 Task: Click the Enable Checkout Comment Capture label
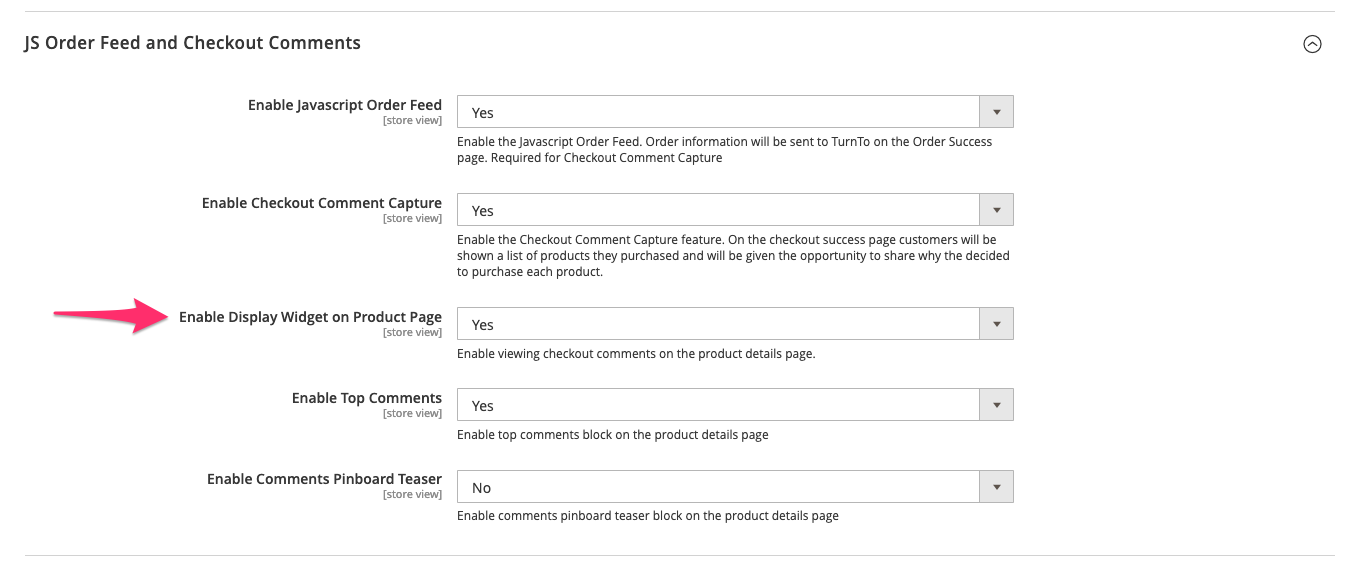coord(321,203)
